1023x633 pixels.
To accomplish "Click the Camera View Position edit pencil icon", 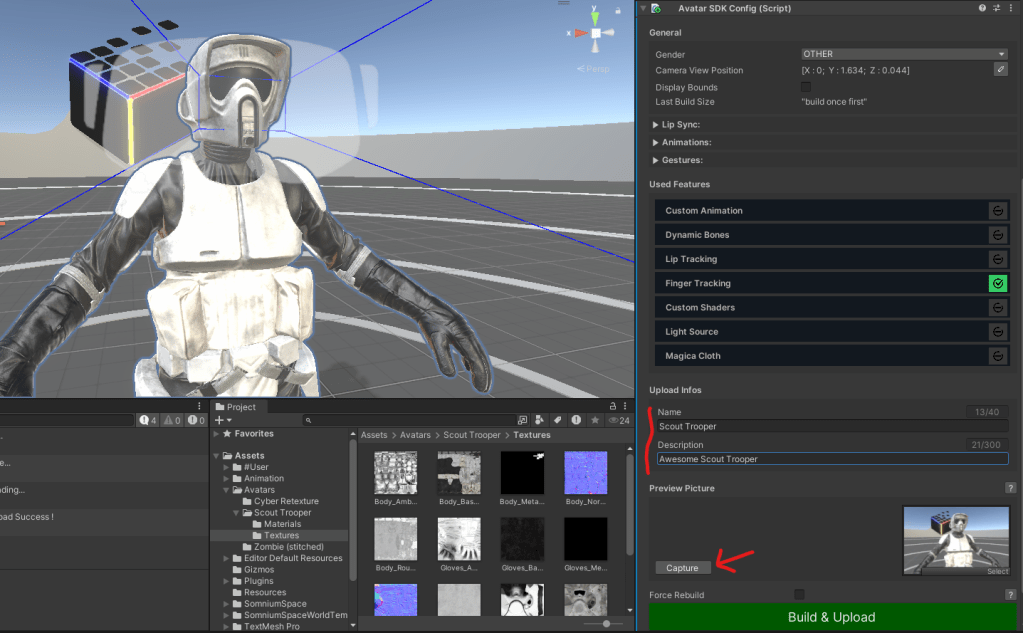I will coord(1000,70).
